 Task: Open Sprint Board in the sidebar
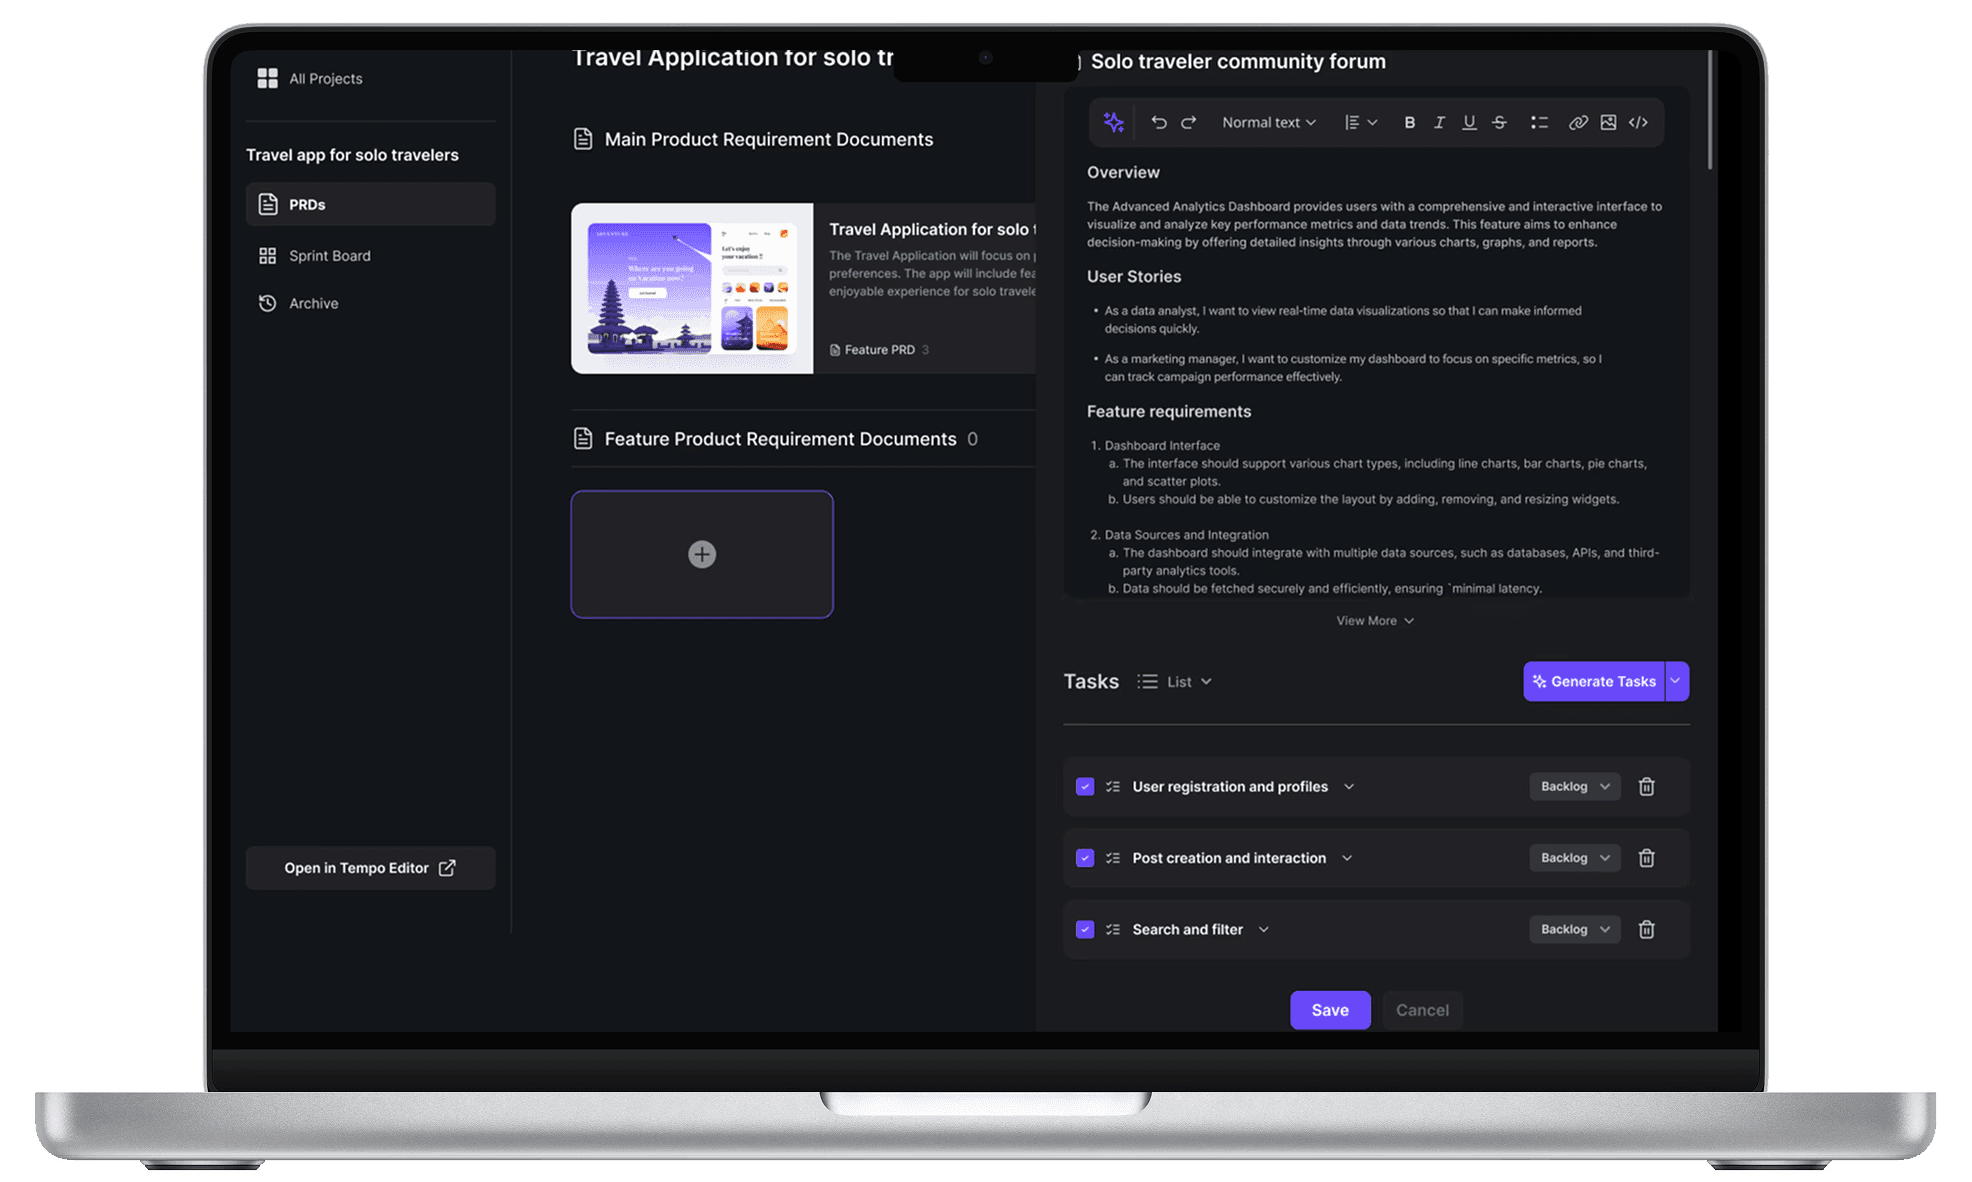[329, 256]
